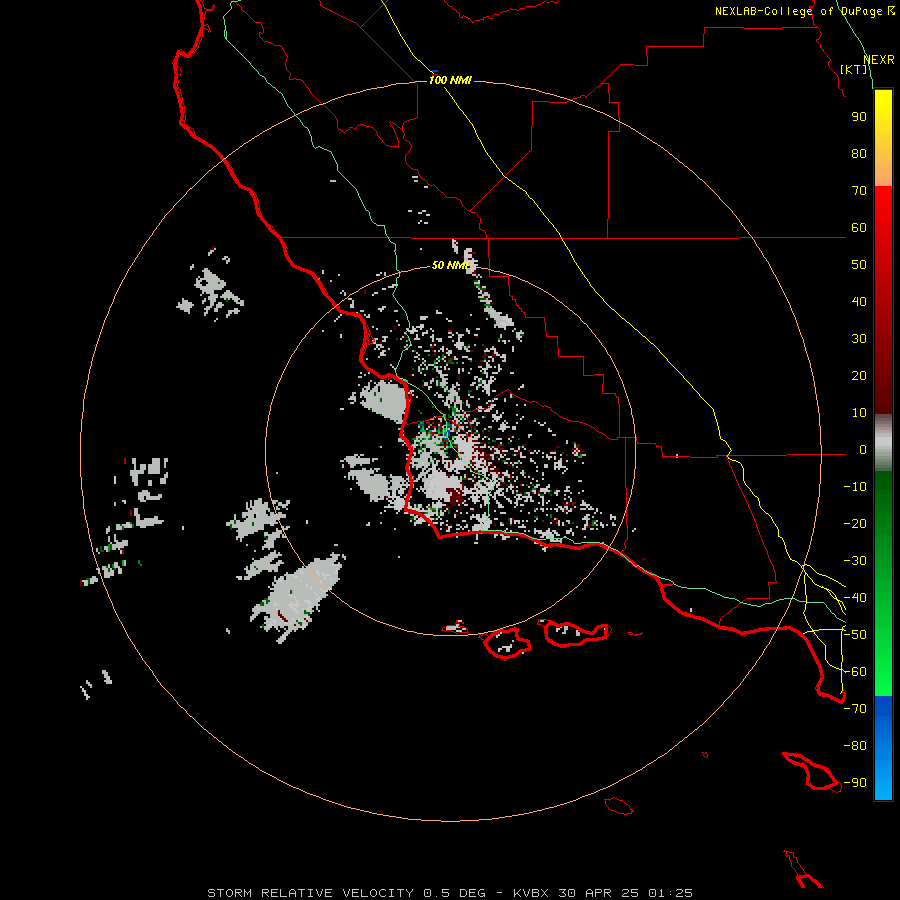Click the NEXR label above the color scale
The image size is (900, 900).
point(879,60)
